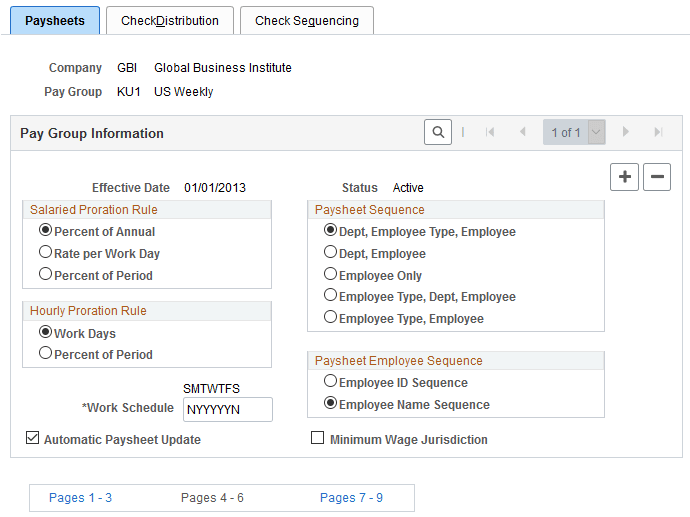Open the 1 of 1 row dropdown

click(x=597, y=132)
